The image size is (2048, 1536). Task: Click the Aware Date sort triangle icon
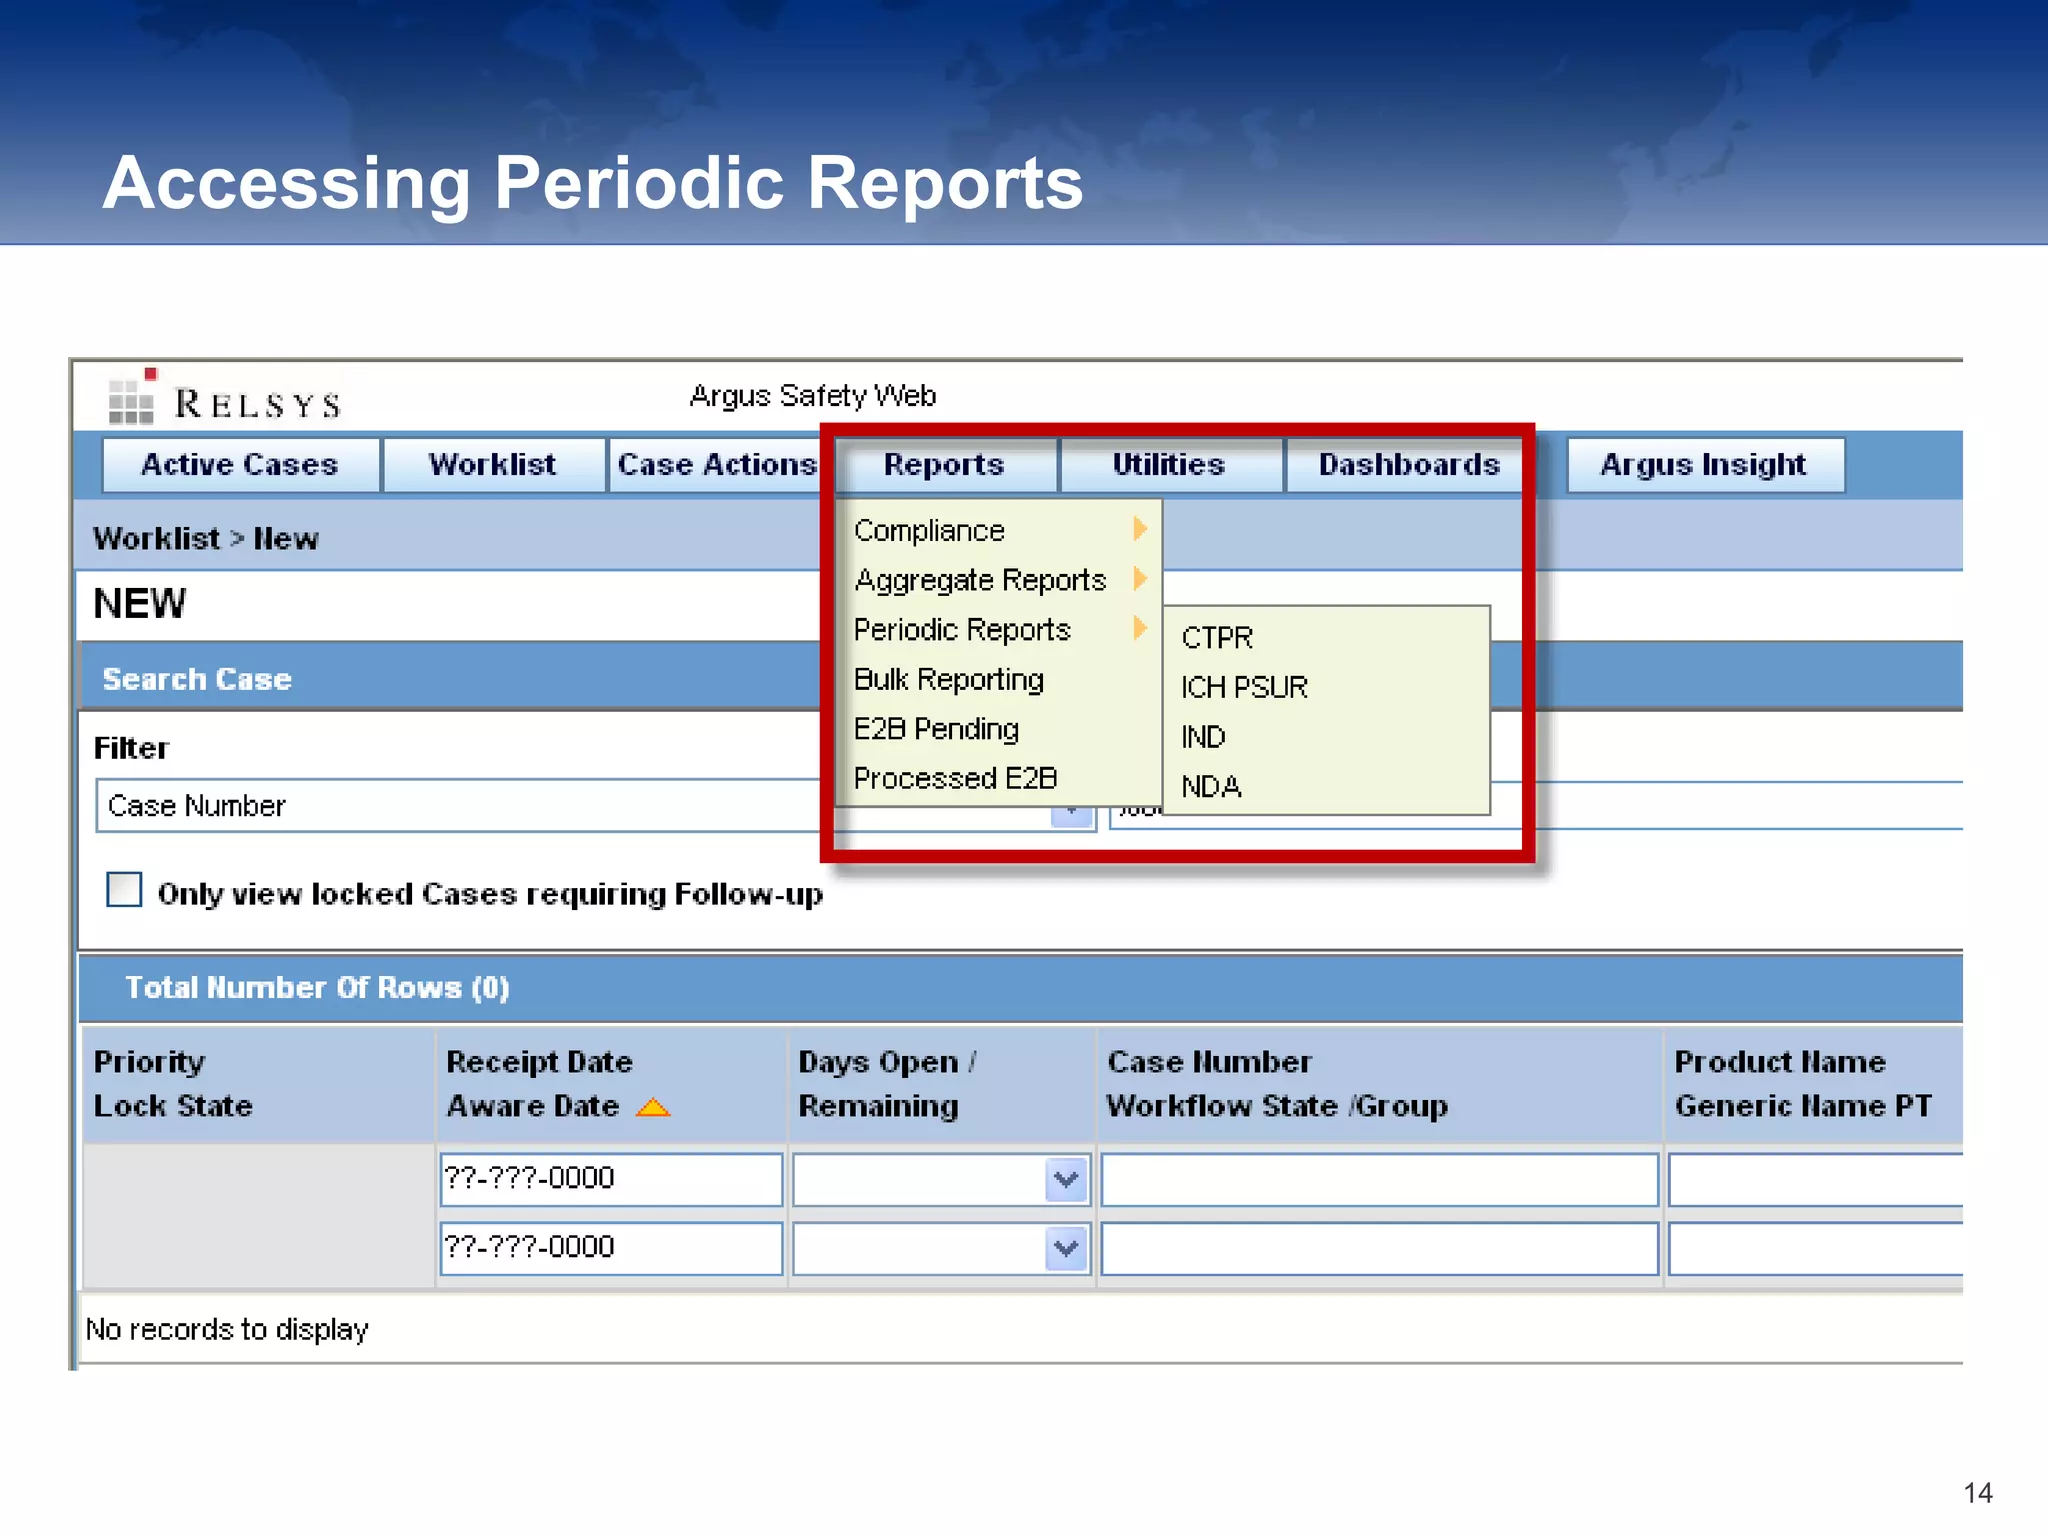[x=653, y=1107]
